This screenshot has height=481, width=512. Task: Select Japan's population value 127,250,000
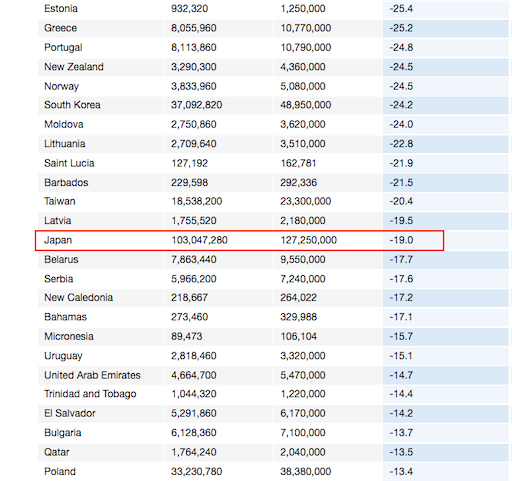(x=308, y=240)
